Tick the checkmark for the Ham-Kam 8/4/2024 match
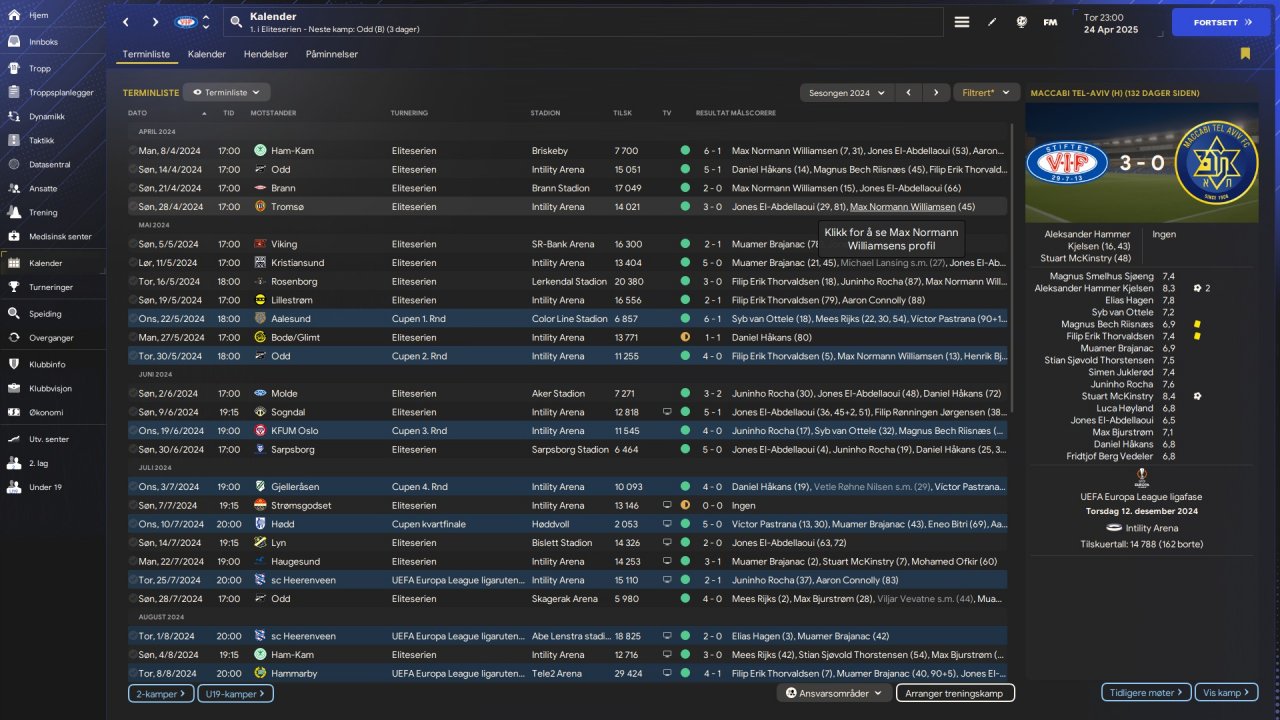Viewport: 1280px width, 720px height. click(132, 151)
